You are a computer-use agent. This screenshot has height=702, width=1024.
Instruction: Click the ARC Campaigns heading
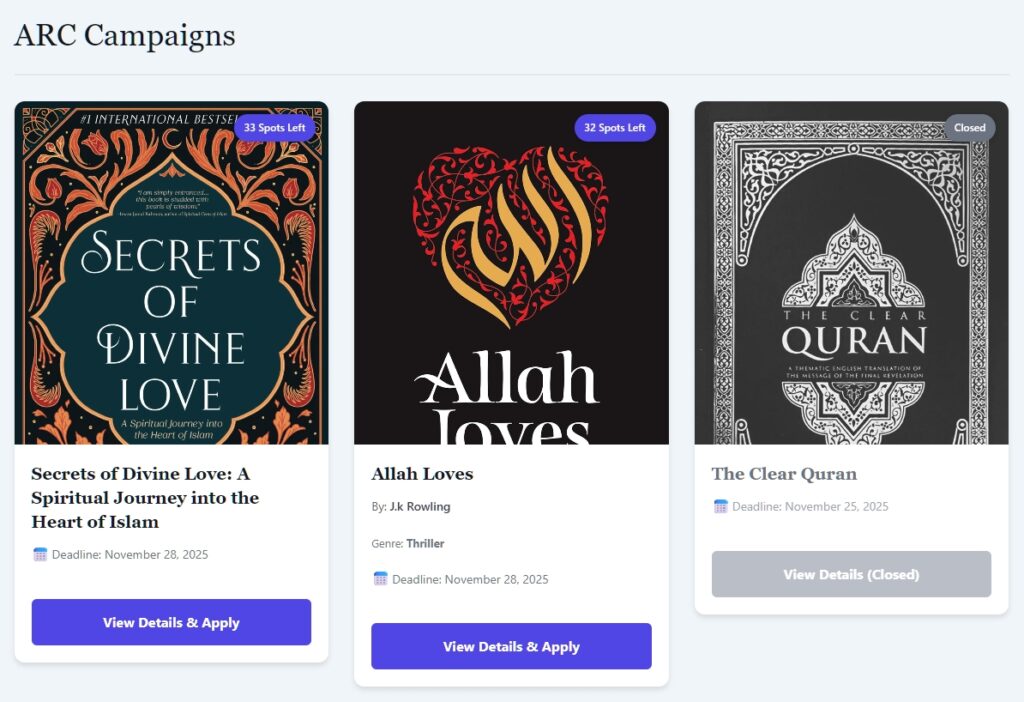click(125, 36)
